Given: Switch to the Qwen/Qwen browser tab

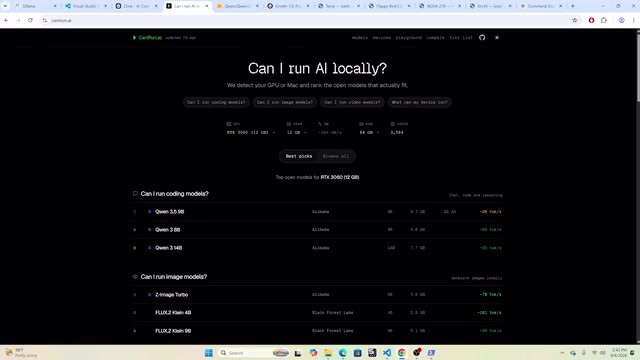Looking at the screenshot, I should click(x=238, y=6).
